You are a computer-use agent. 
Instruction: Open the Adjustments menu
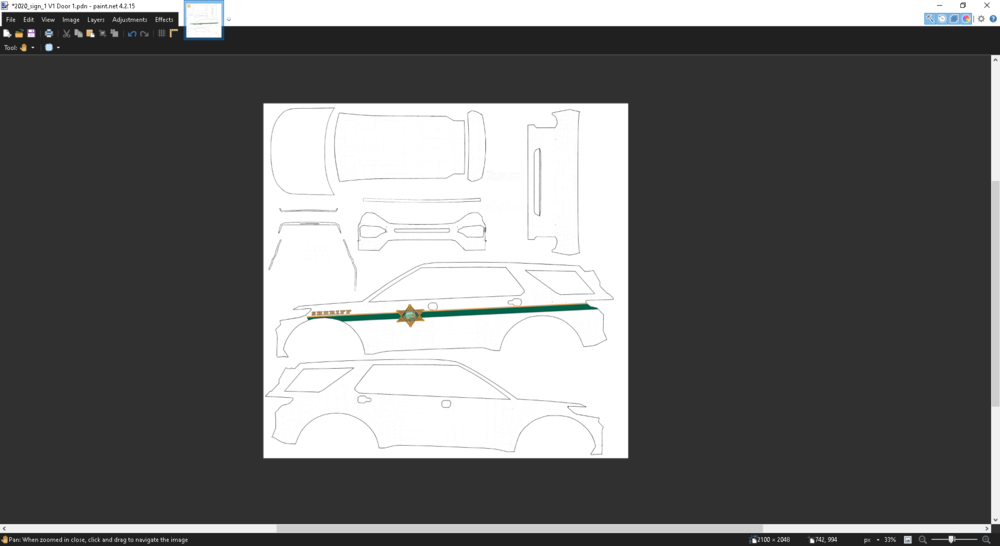(x=129, y=20)
